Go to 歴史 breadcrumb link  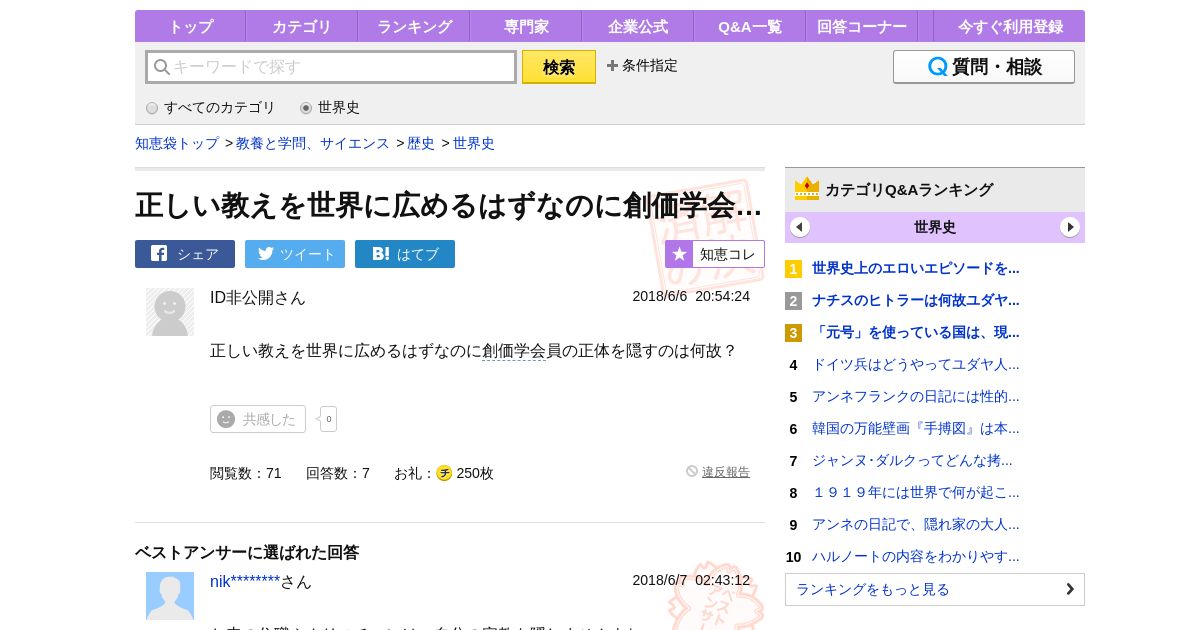pyautogui.click(x=421, y=143)
